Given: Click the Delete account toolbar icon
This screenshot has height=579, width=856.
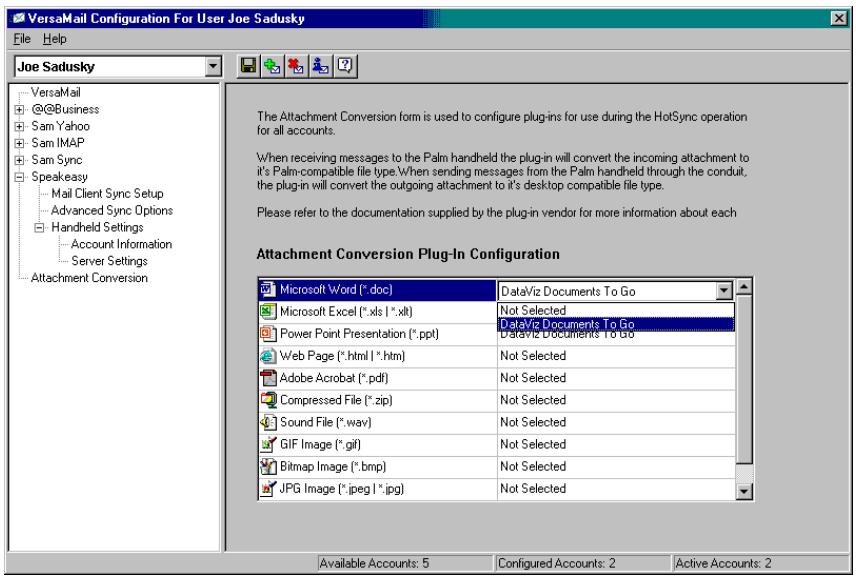Looking at the screenshot, I should click(x=296, y=67).
